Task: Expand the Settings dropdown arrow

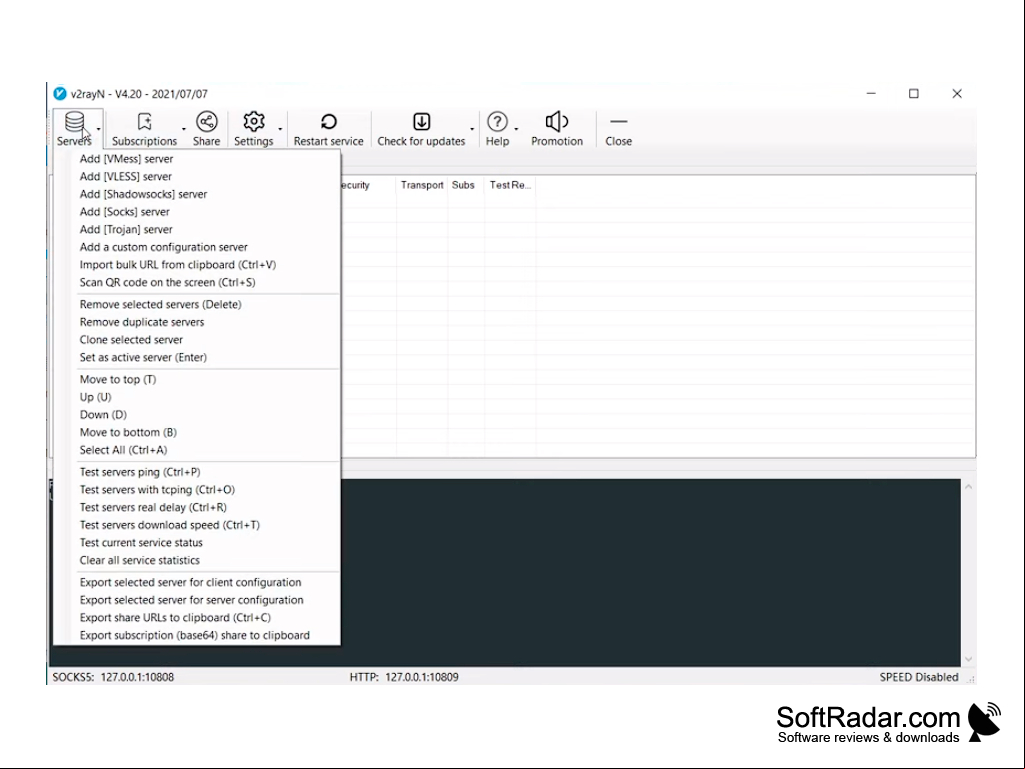Action: [280, 129]
